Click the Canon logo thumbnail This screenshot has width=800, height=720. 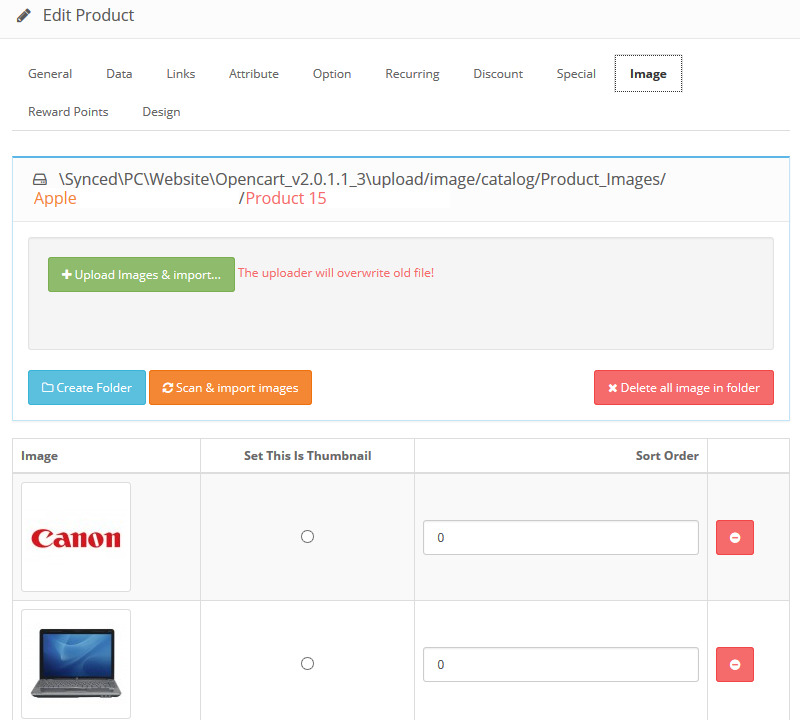coord(76,538)
